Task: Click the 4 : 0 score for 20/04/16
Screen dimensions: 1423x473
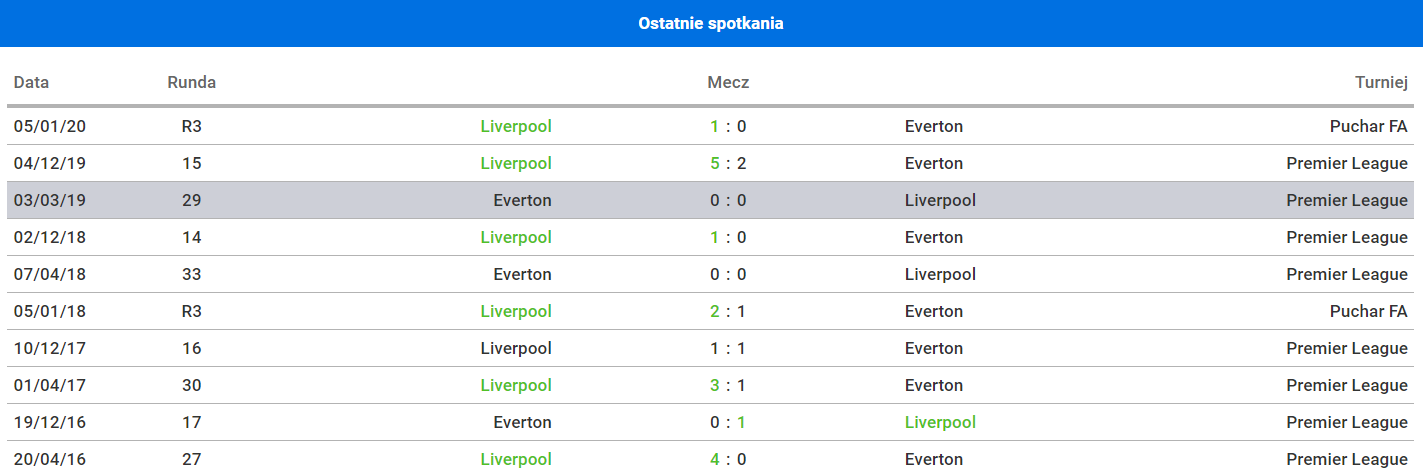Action: pos(728,459)
